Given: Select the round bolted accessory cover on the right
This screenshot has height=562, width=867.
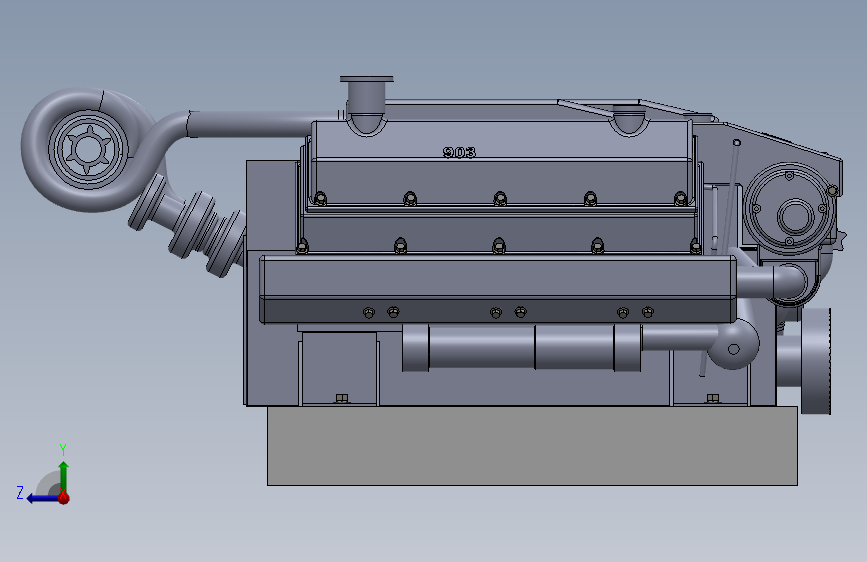Looking at the screenshot, I should (788, 208).
